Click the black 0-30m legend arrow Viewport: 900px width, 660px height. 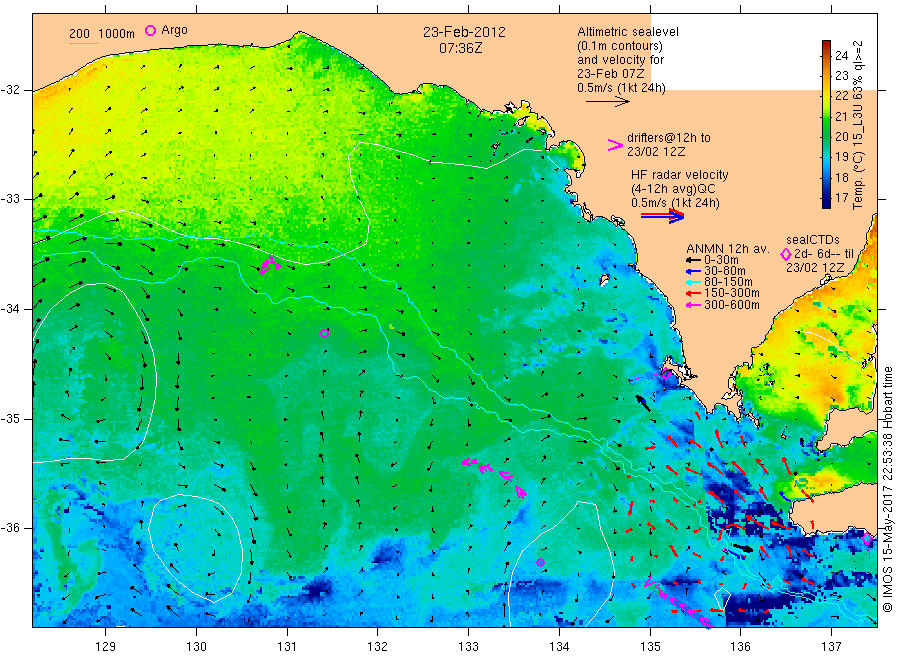coord(693,260)
